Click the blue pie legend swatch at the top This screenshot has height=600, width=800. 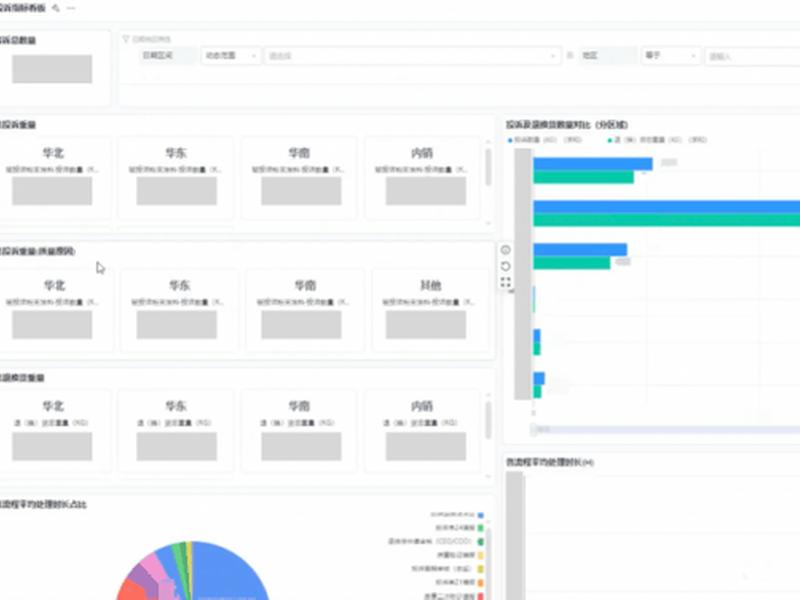[x=481, y=515]
